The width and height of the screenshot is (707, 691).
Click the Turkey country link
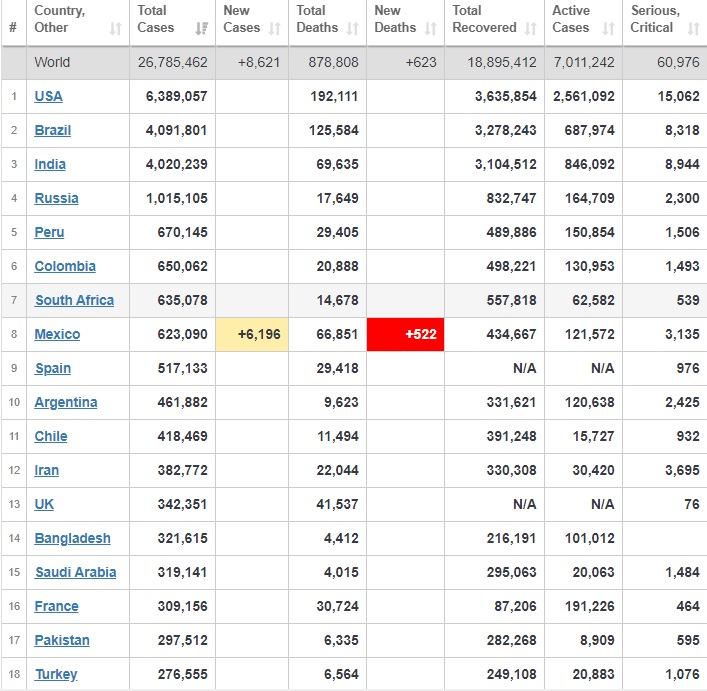(55, 674)
